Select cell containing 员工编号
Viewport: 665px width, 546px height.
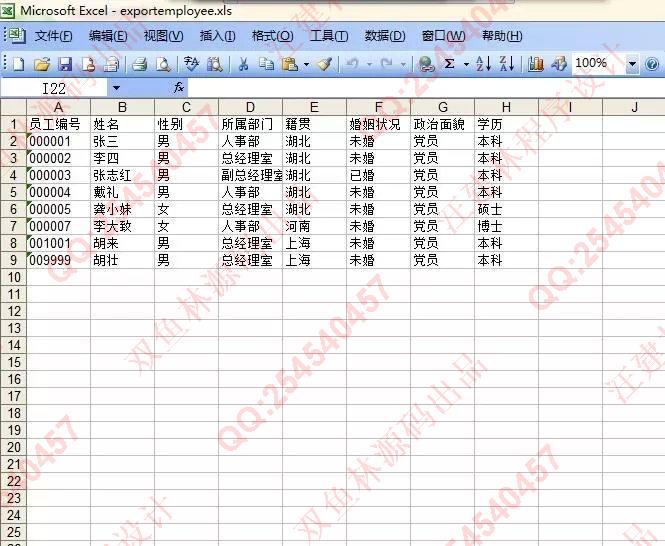[x=59, y=124]
